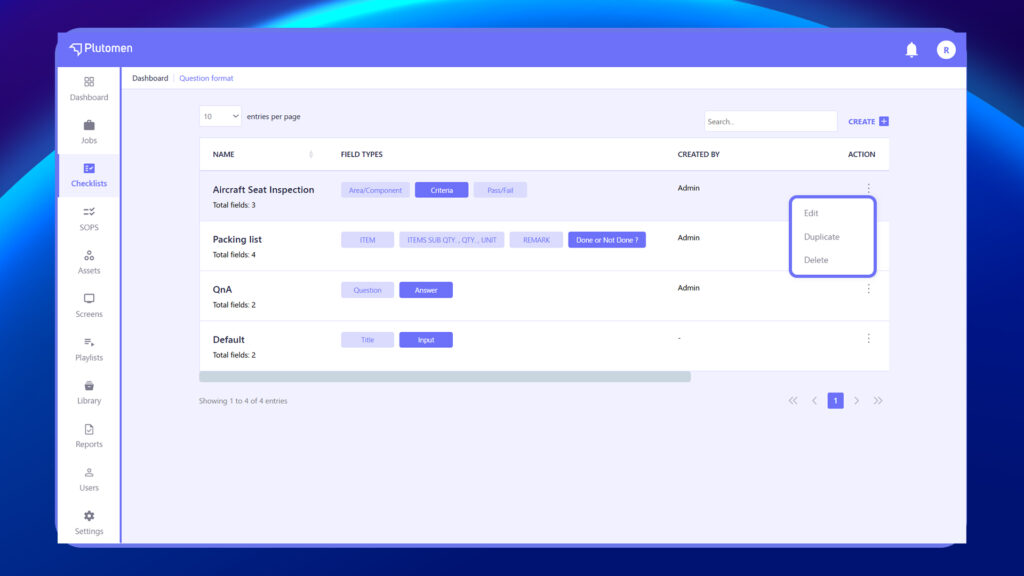Go to the previous page arrow
The height and width of the screenshot is (576, 1024).
814,400
